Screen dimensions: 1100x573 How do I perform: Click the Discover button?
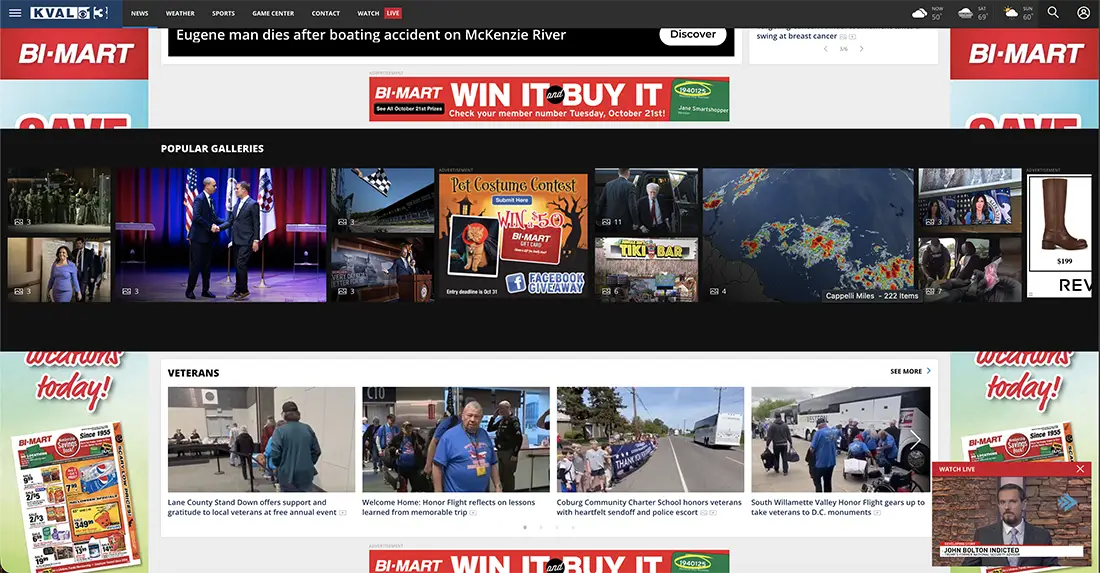coord(692,34)
